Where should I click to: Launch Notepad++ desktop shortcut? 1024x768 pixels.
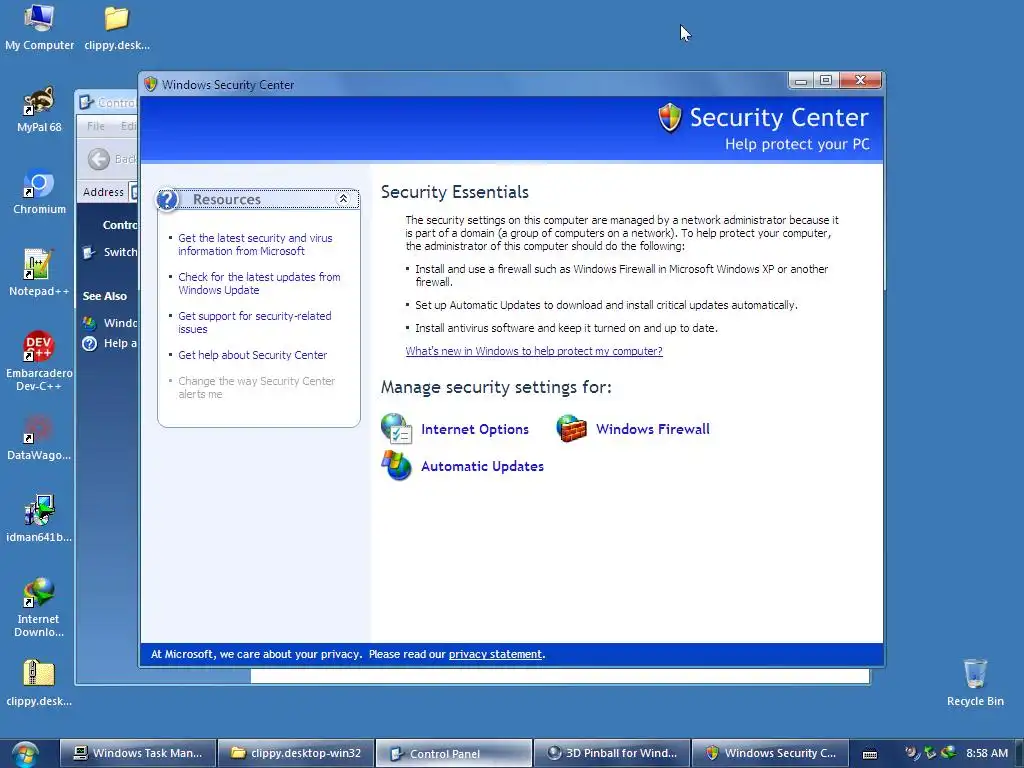pos(39,274)
